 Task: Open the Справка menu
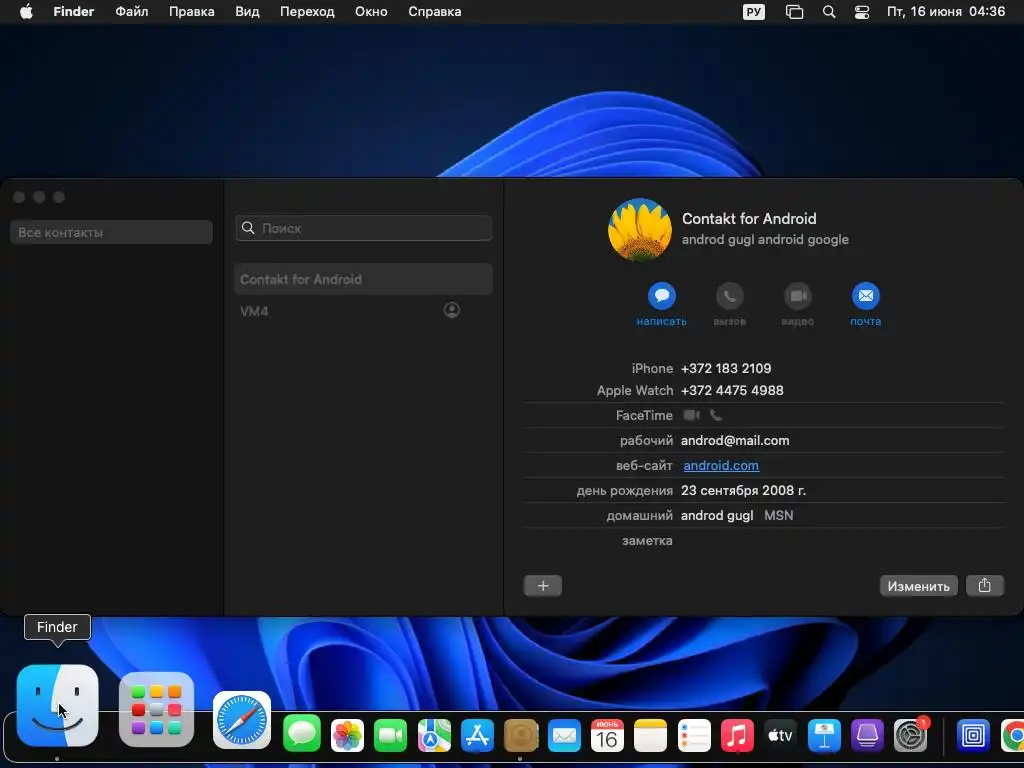point(434,12)
